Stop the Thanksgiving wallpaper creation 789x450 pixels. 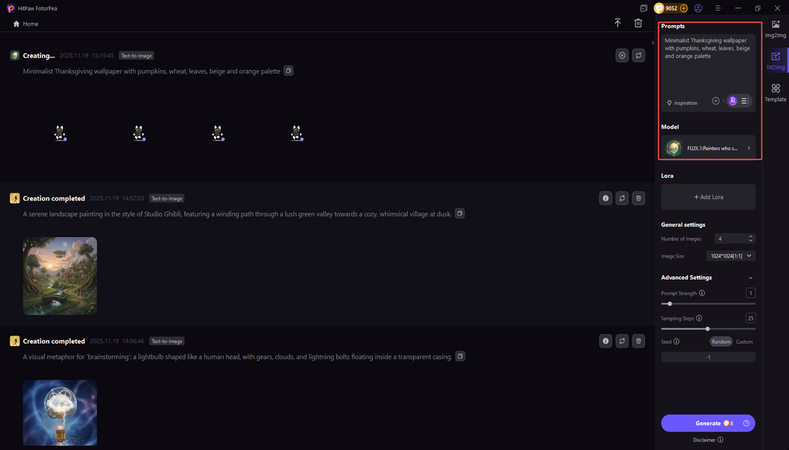pyautogui.click(x=622, y=56)
